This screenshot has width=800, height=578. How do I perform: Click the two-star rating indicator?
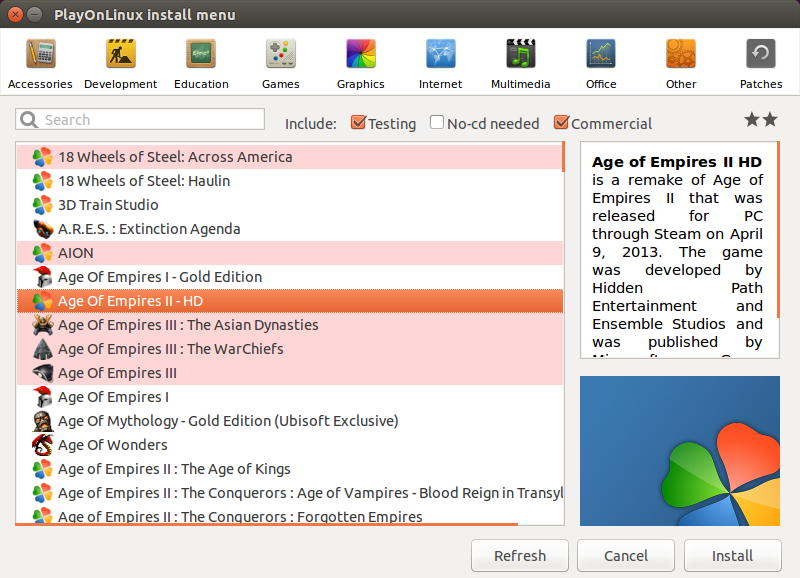coord(761,120)
